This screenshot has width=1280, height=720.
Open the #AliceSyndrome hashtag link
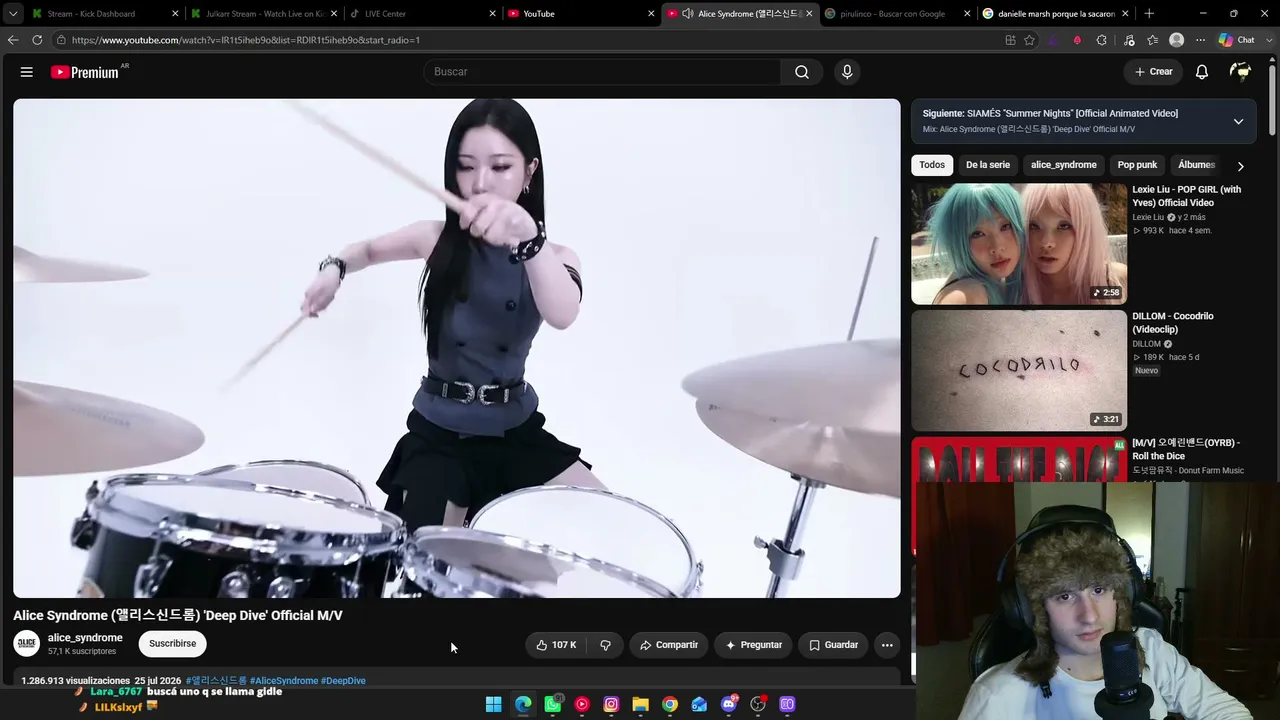pos(284,681)
